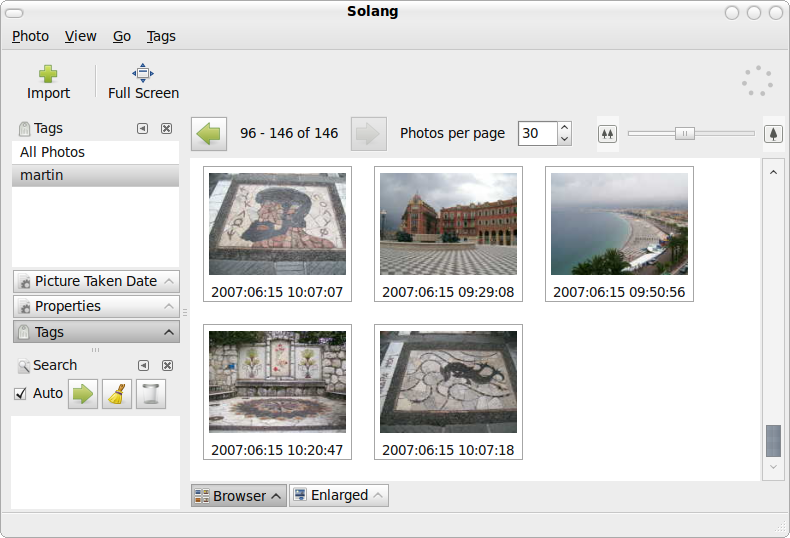This screenshot has height=538, width=790.
Task: Collapse the Tags section expander
Action: [96, 332]
